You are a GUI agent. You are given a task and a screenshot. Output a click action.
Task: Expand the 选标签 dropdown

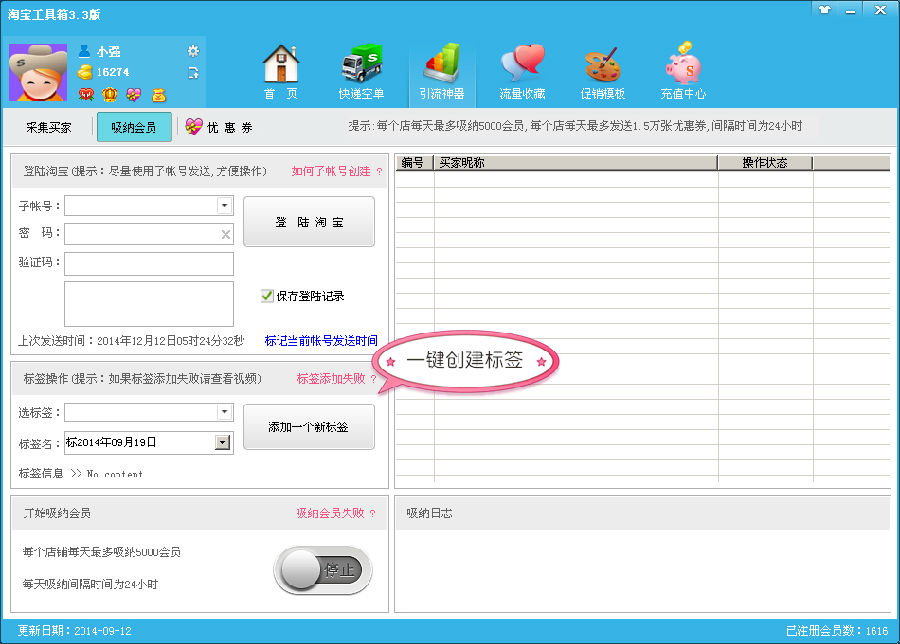[x=225, y=412]
